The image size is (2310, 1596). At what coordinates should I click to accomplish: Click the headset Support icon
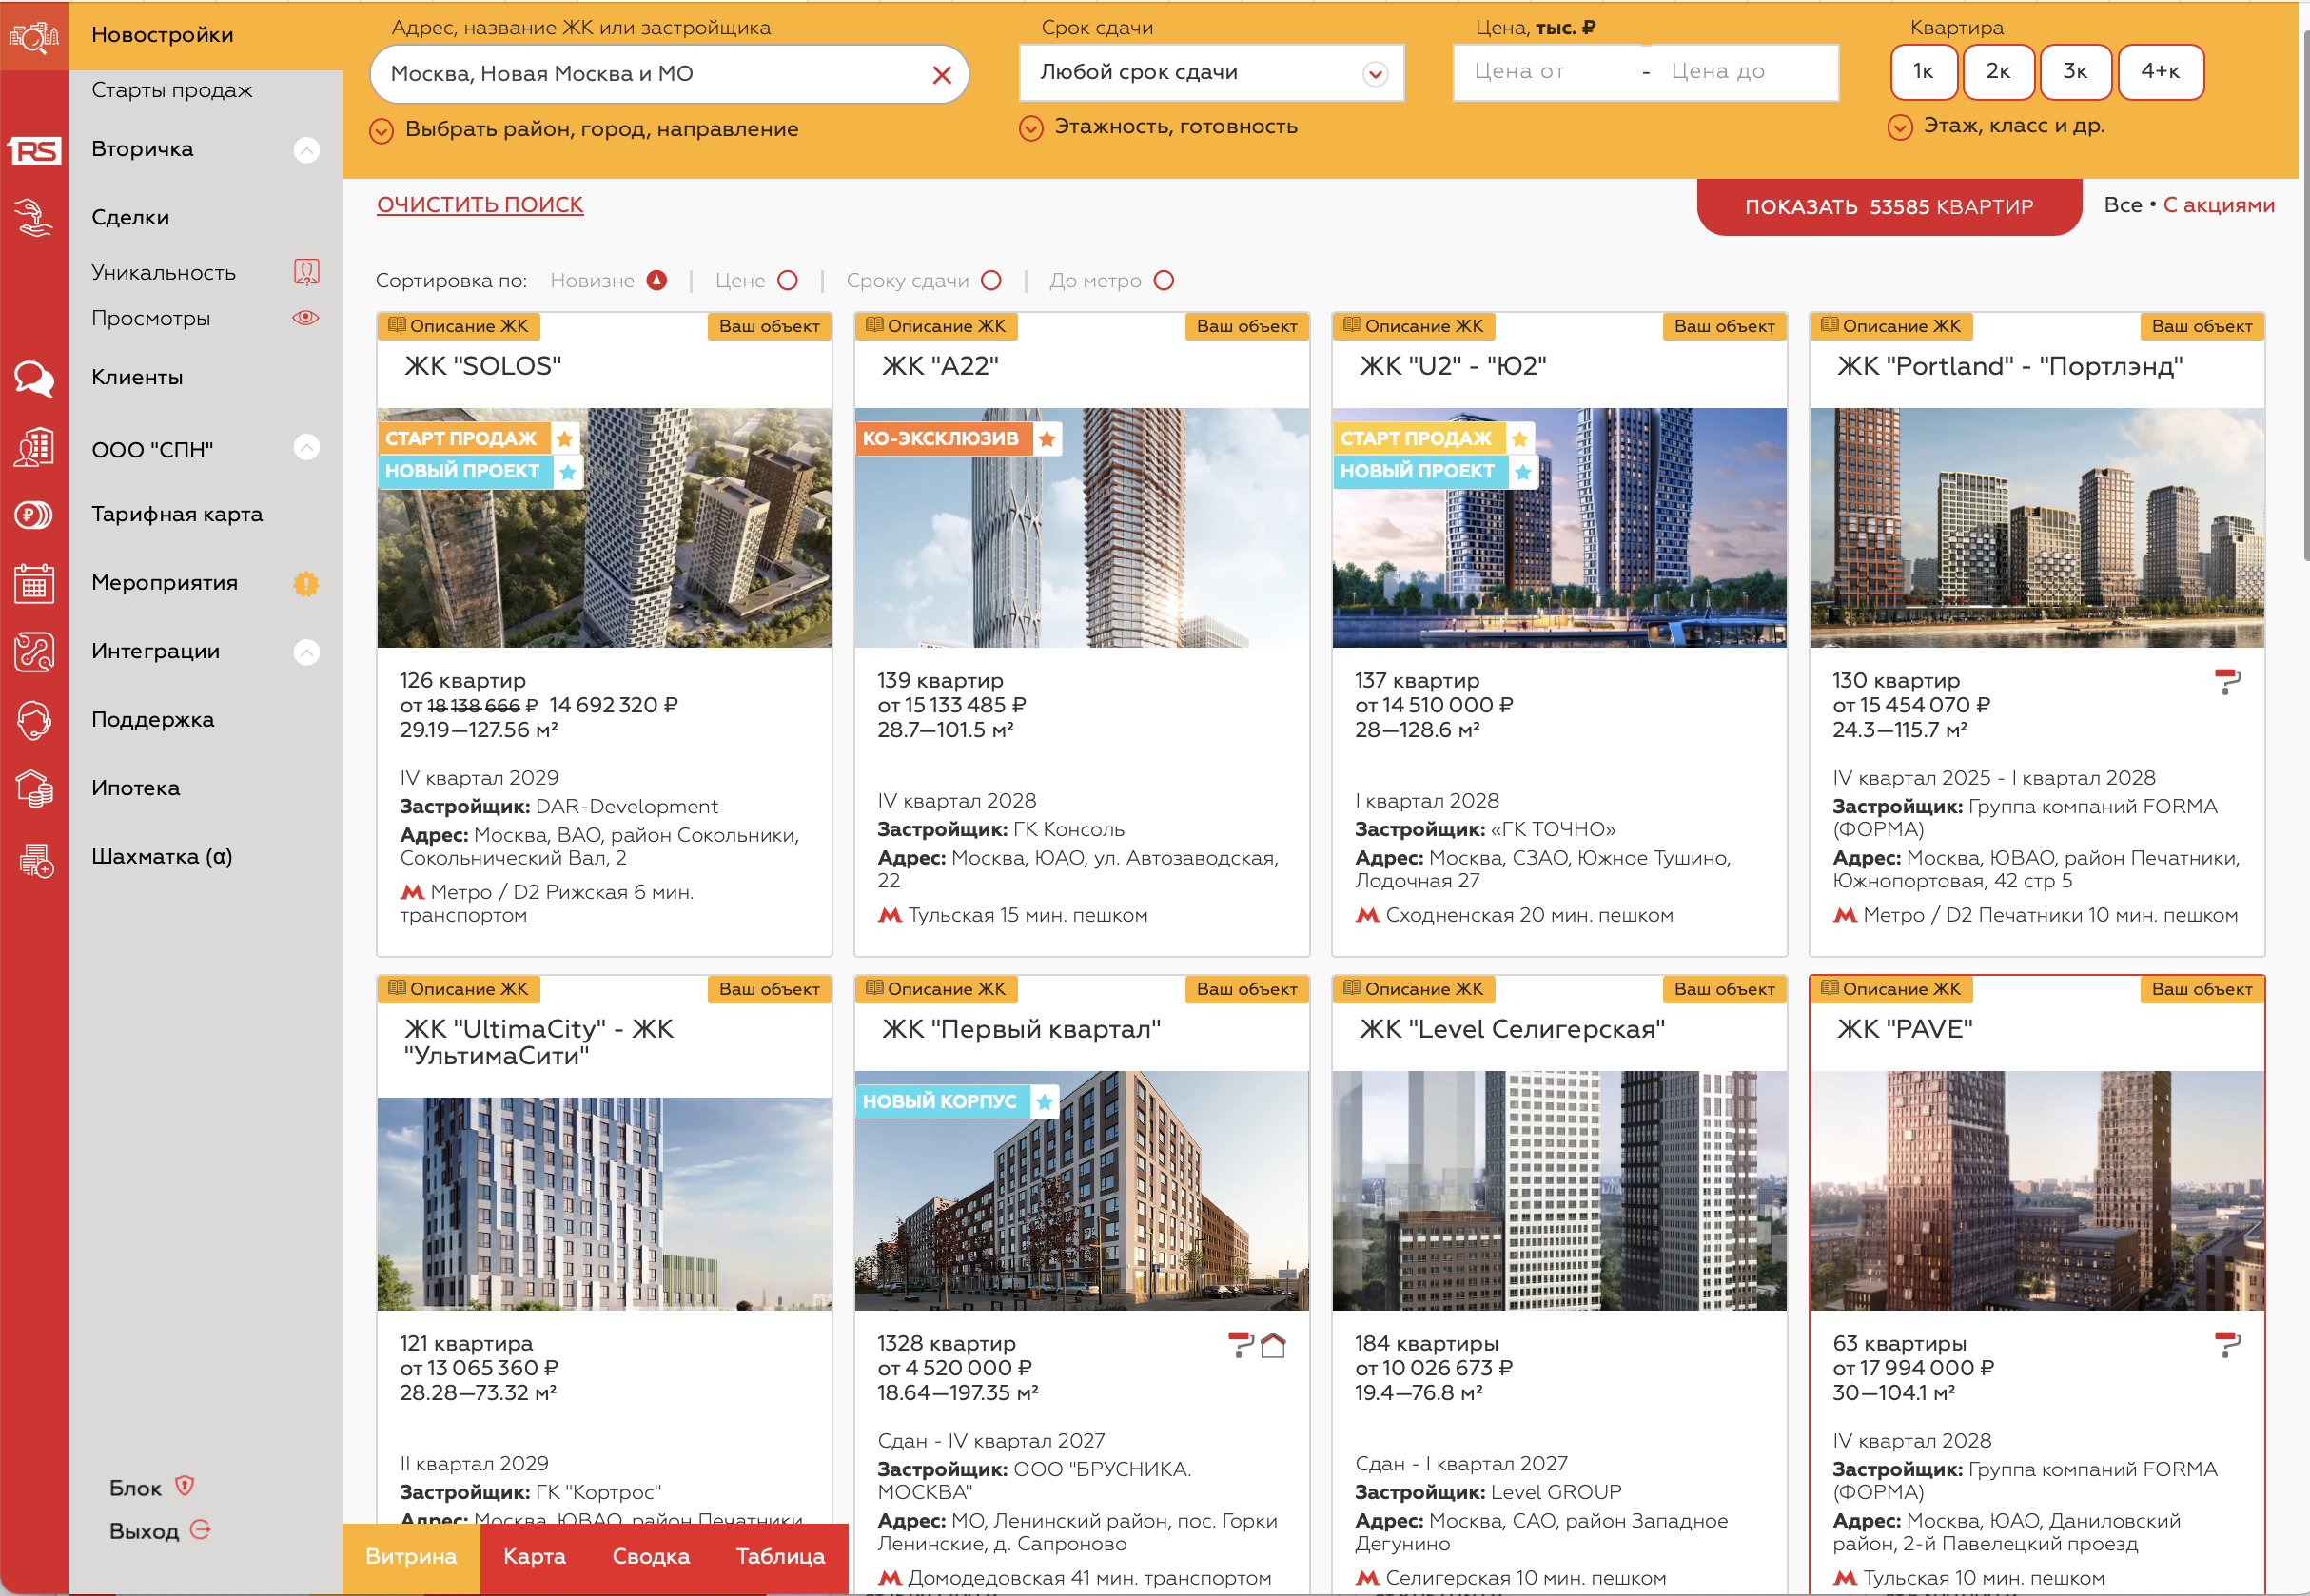point(34,720)
